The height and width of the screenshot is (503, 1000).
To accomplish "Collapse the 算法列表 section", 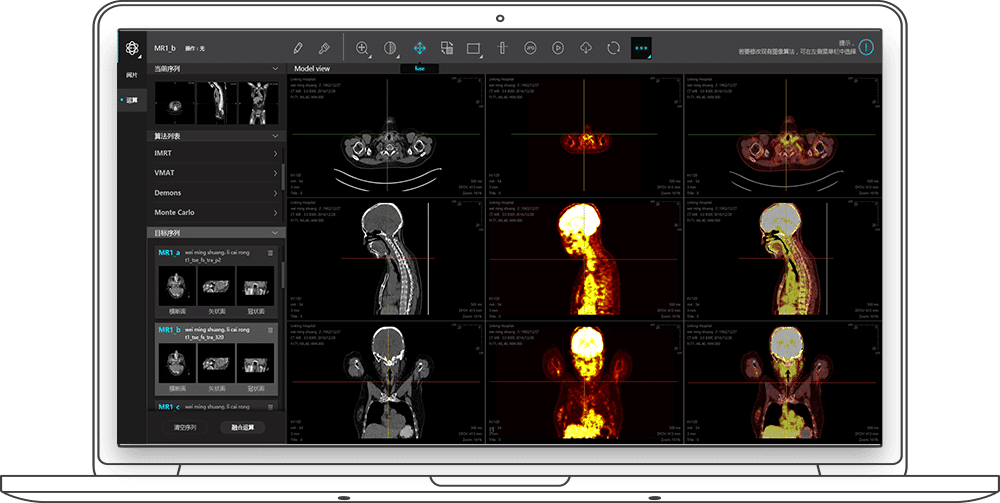I will pyautogui.click(x=276, y=136).
